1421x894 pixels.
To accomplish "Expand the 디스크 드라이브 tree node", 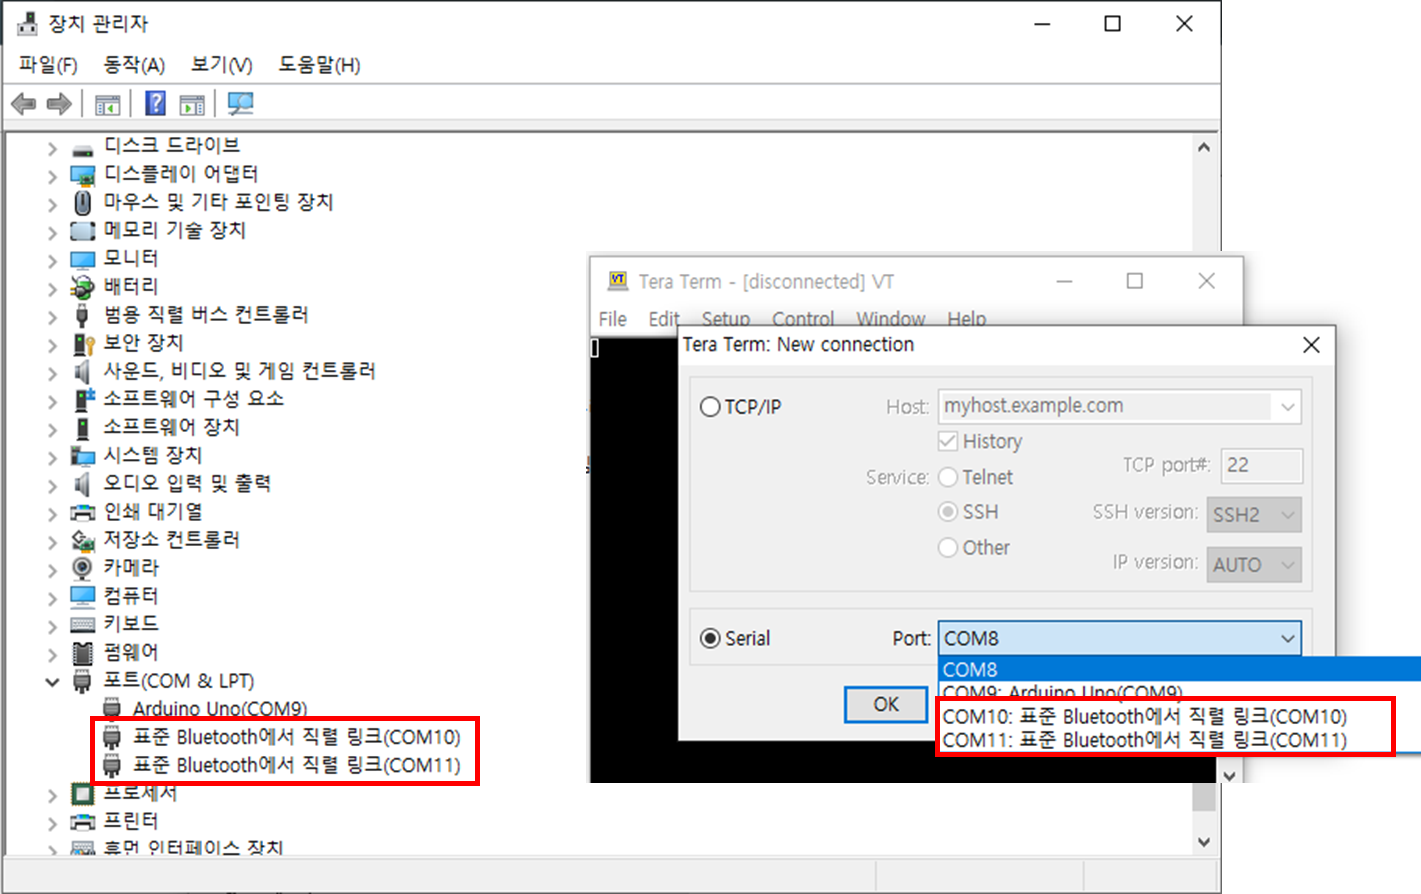I will [52, 148].
